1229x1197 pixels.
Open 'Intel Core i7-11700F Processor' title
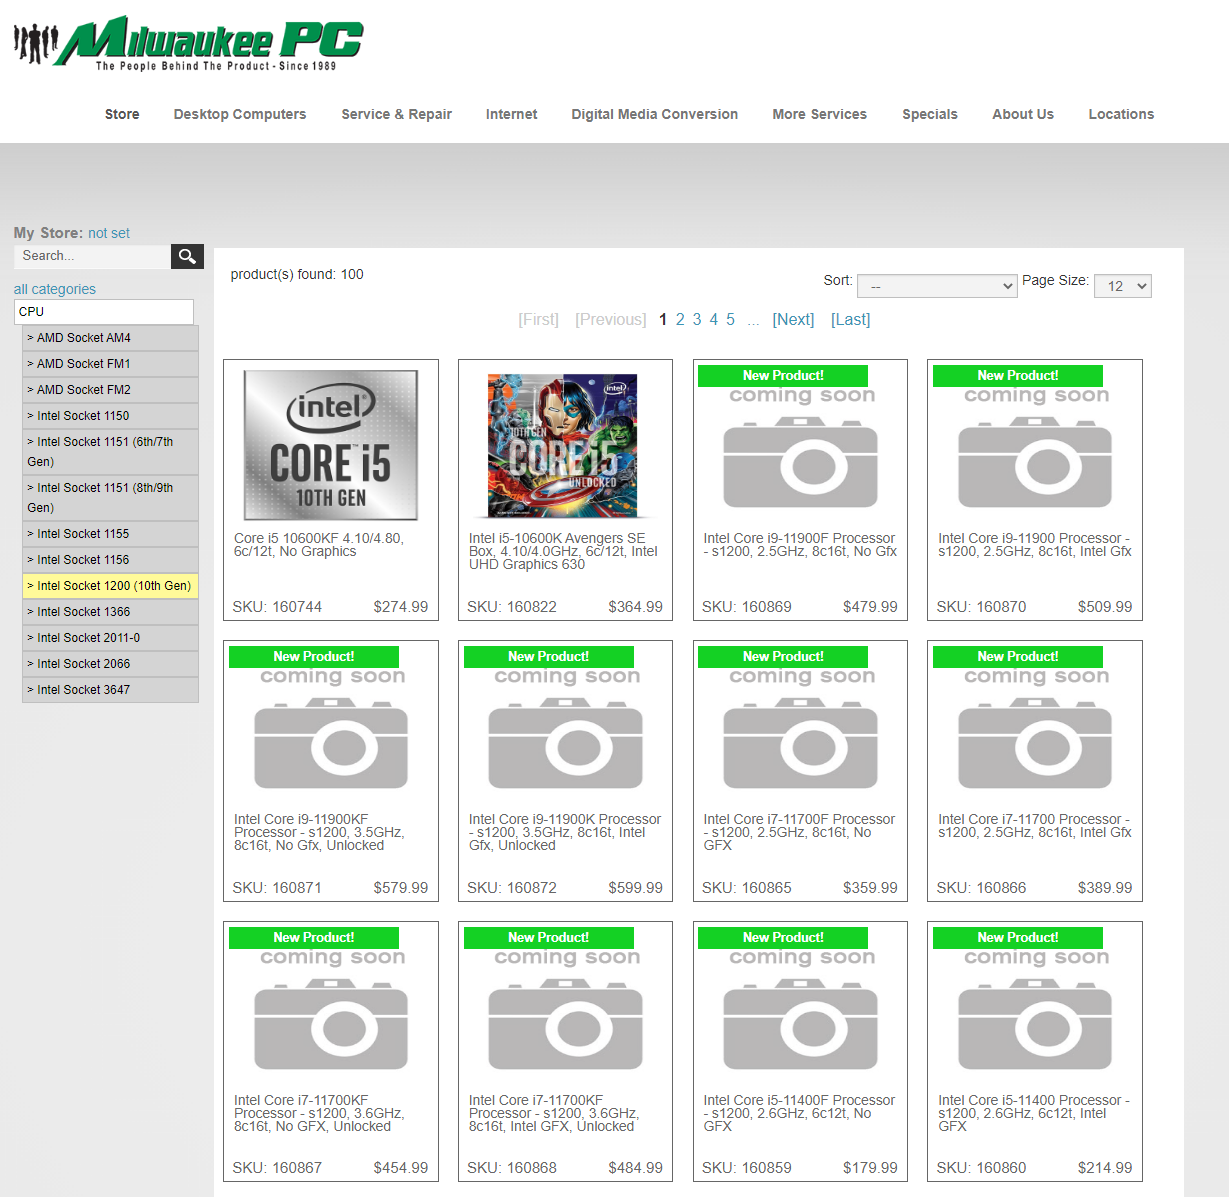pos(799,832)
